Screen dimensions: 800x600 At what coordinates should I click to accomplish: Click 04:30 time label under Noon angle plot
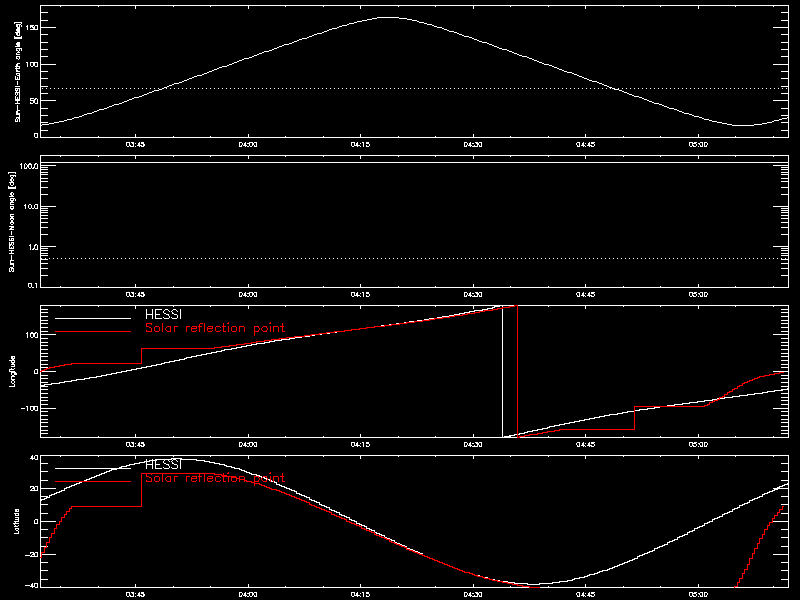(x=473, y=295)
